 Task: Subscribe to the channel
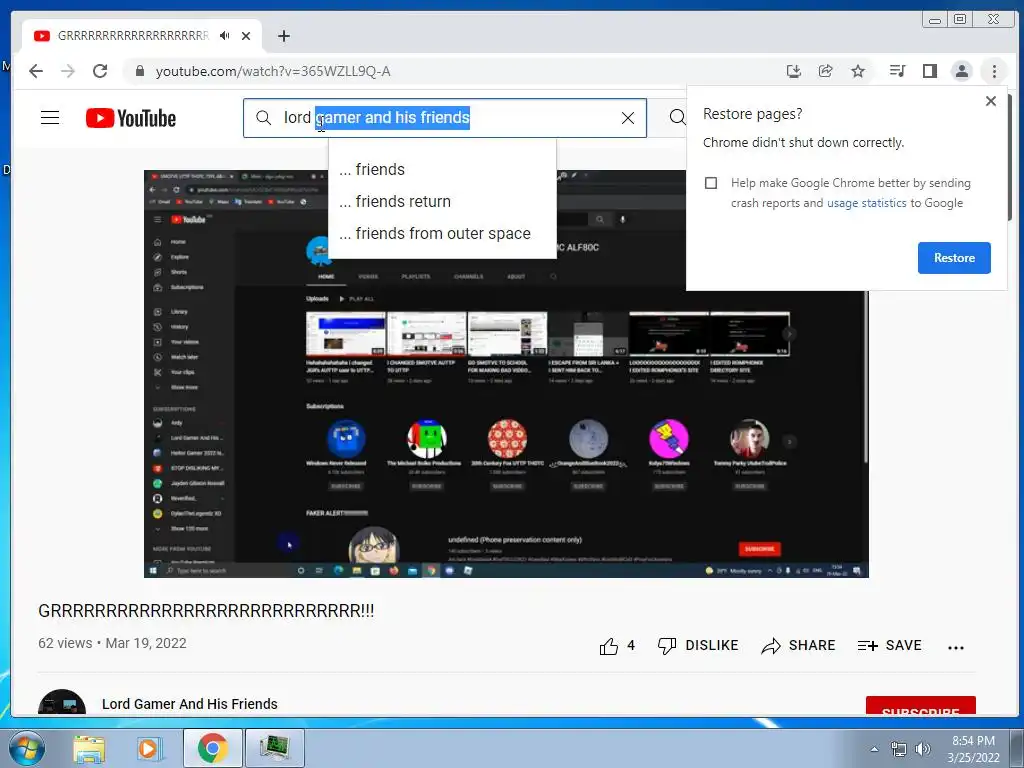(x=920, y=706)
